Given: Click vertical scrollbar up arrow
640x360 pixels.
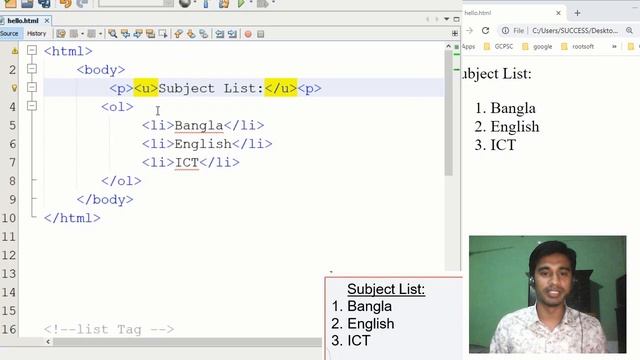Looking at the screenshot, I should click(449, 46).
